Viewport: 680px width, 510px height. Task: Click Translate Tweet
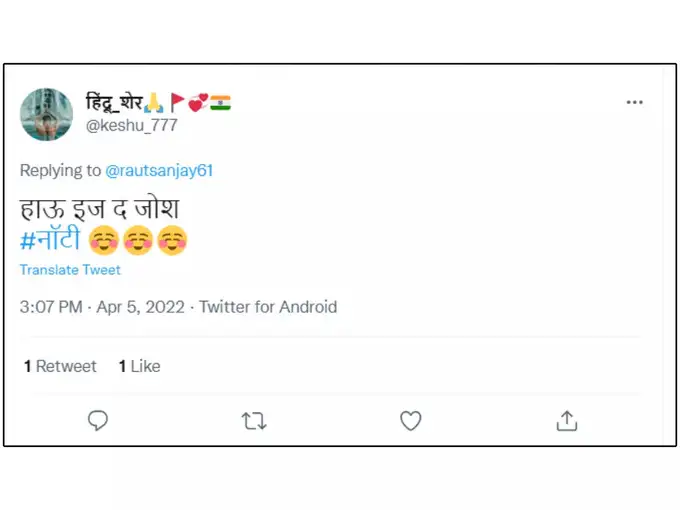[70, 270]
